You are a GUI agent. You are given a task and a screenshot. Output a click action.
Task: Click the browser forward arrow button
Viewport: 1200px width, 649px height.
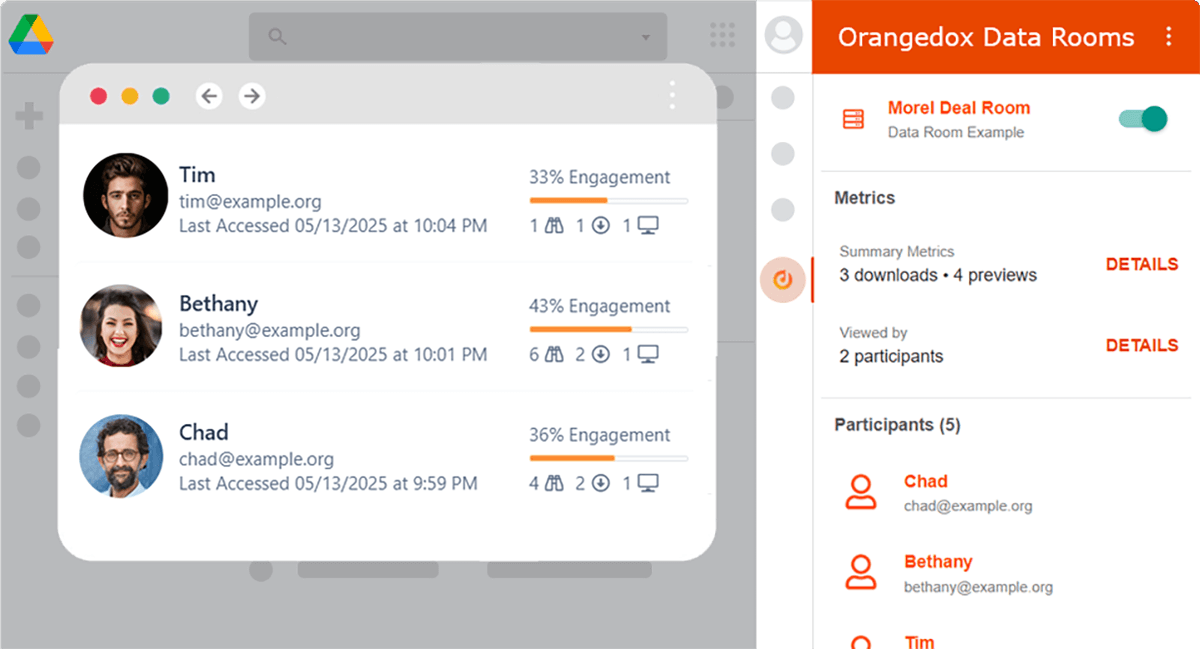tap(252, 96)
